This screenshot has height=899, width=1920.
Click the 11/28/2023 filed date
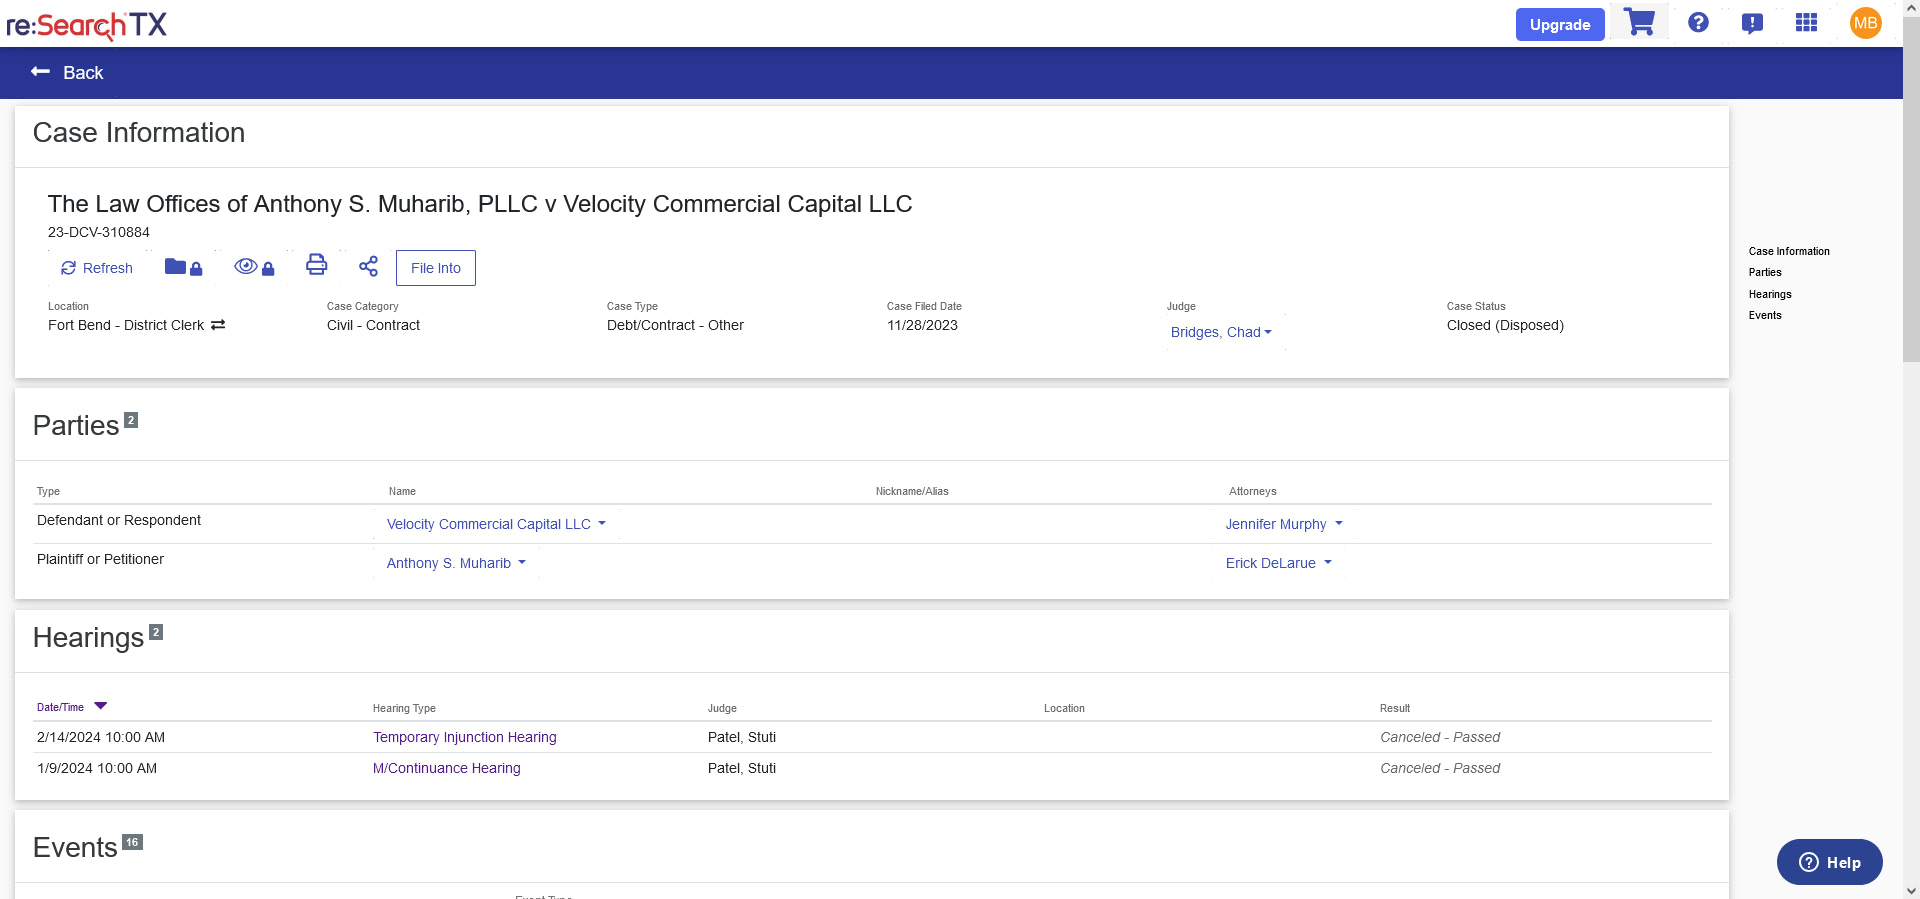click(922, 325)
